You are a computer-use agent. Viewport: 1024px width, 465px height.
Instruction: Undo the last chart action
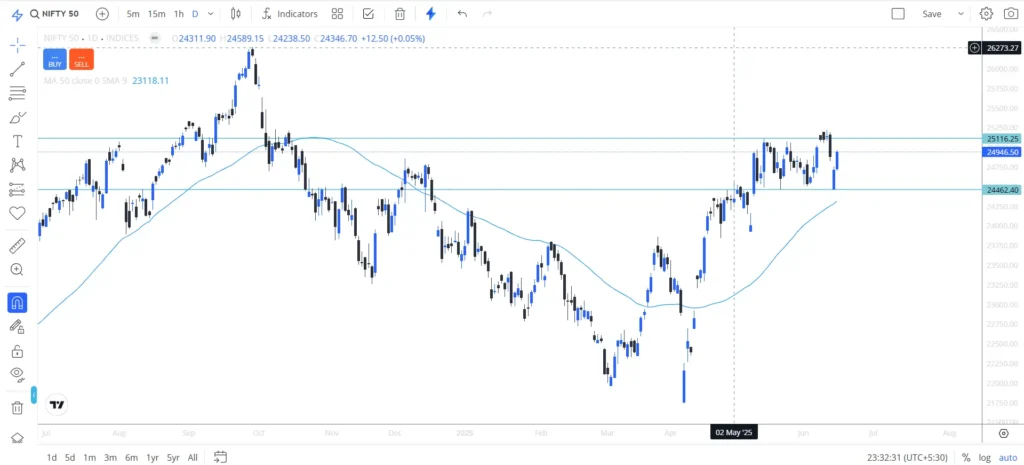pos(462,14)
